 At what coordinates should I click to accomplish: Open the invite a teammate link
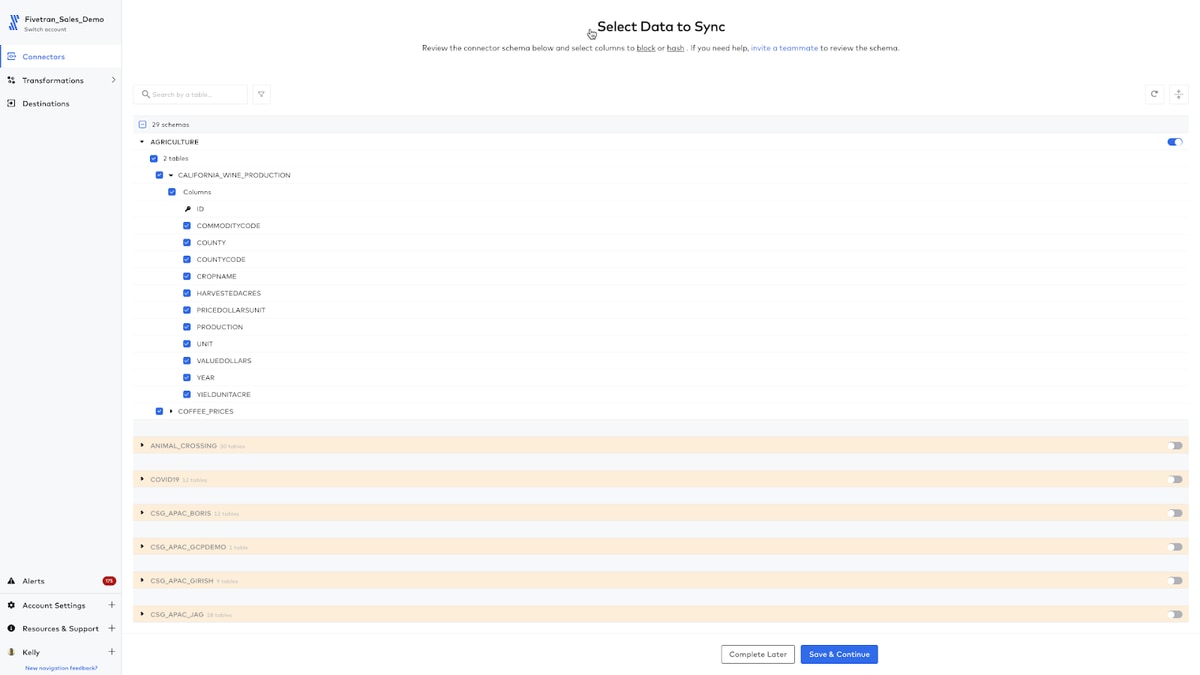(x=784, y=48)
